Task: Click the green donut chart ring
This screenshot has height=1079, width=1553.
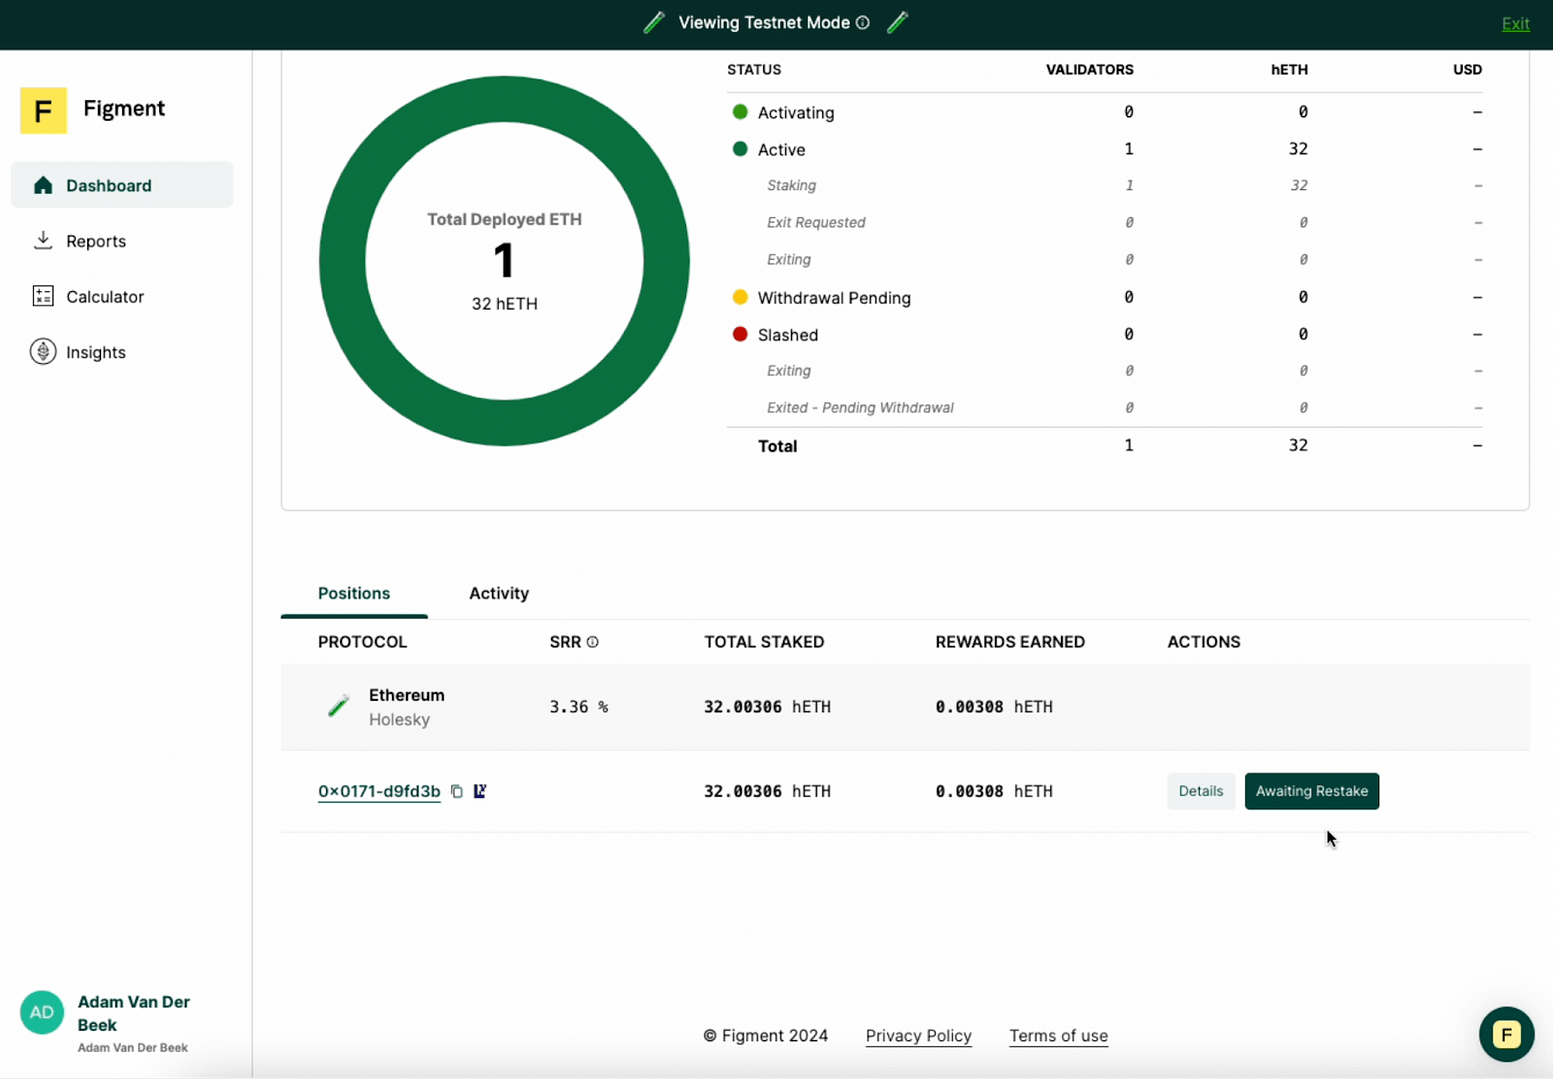Action: click(x=504, y=99)
